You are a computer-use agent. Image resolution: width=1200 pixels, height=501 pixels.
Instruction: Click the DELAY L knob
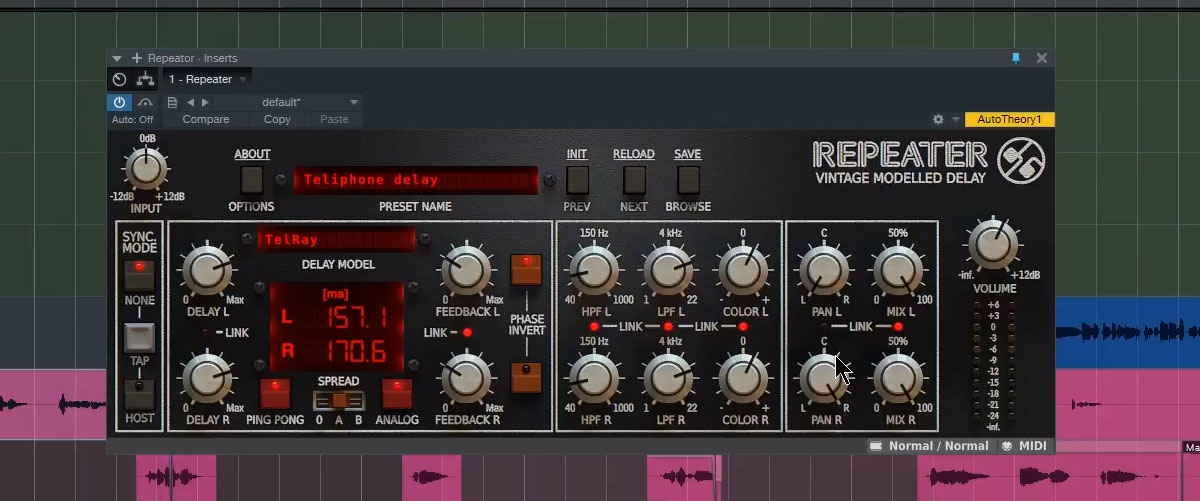pos(205,272)
